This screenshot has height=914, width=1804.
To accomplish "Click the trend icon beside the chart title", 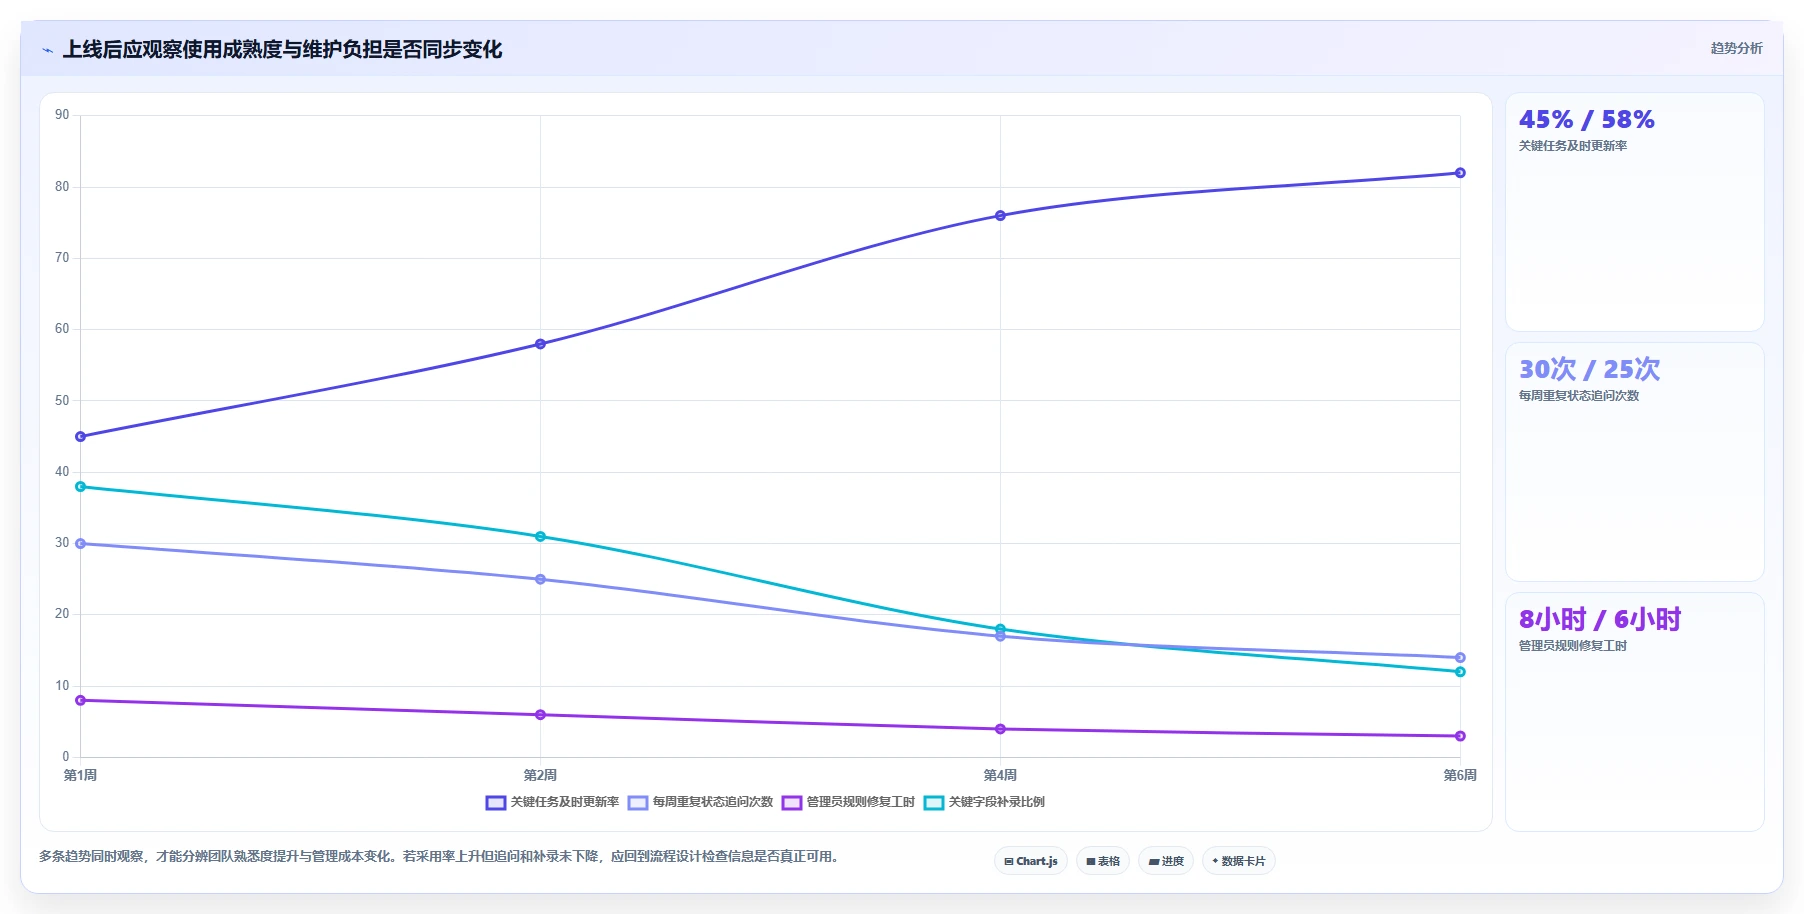I will [48, 50].
